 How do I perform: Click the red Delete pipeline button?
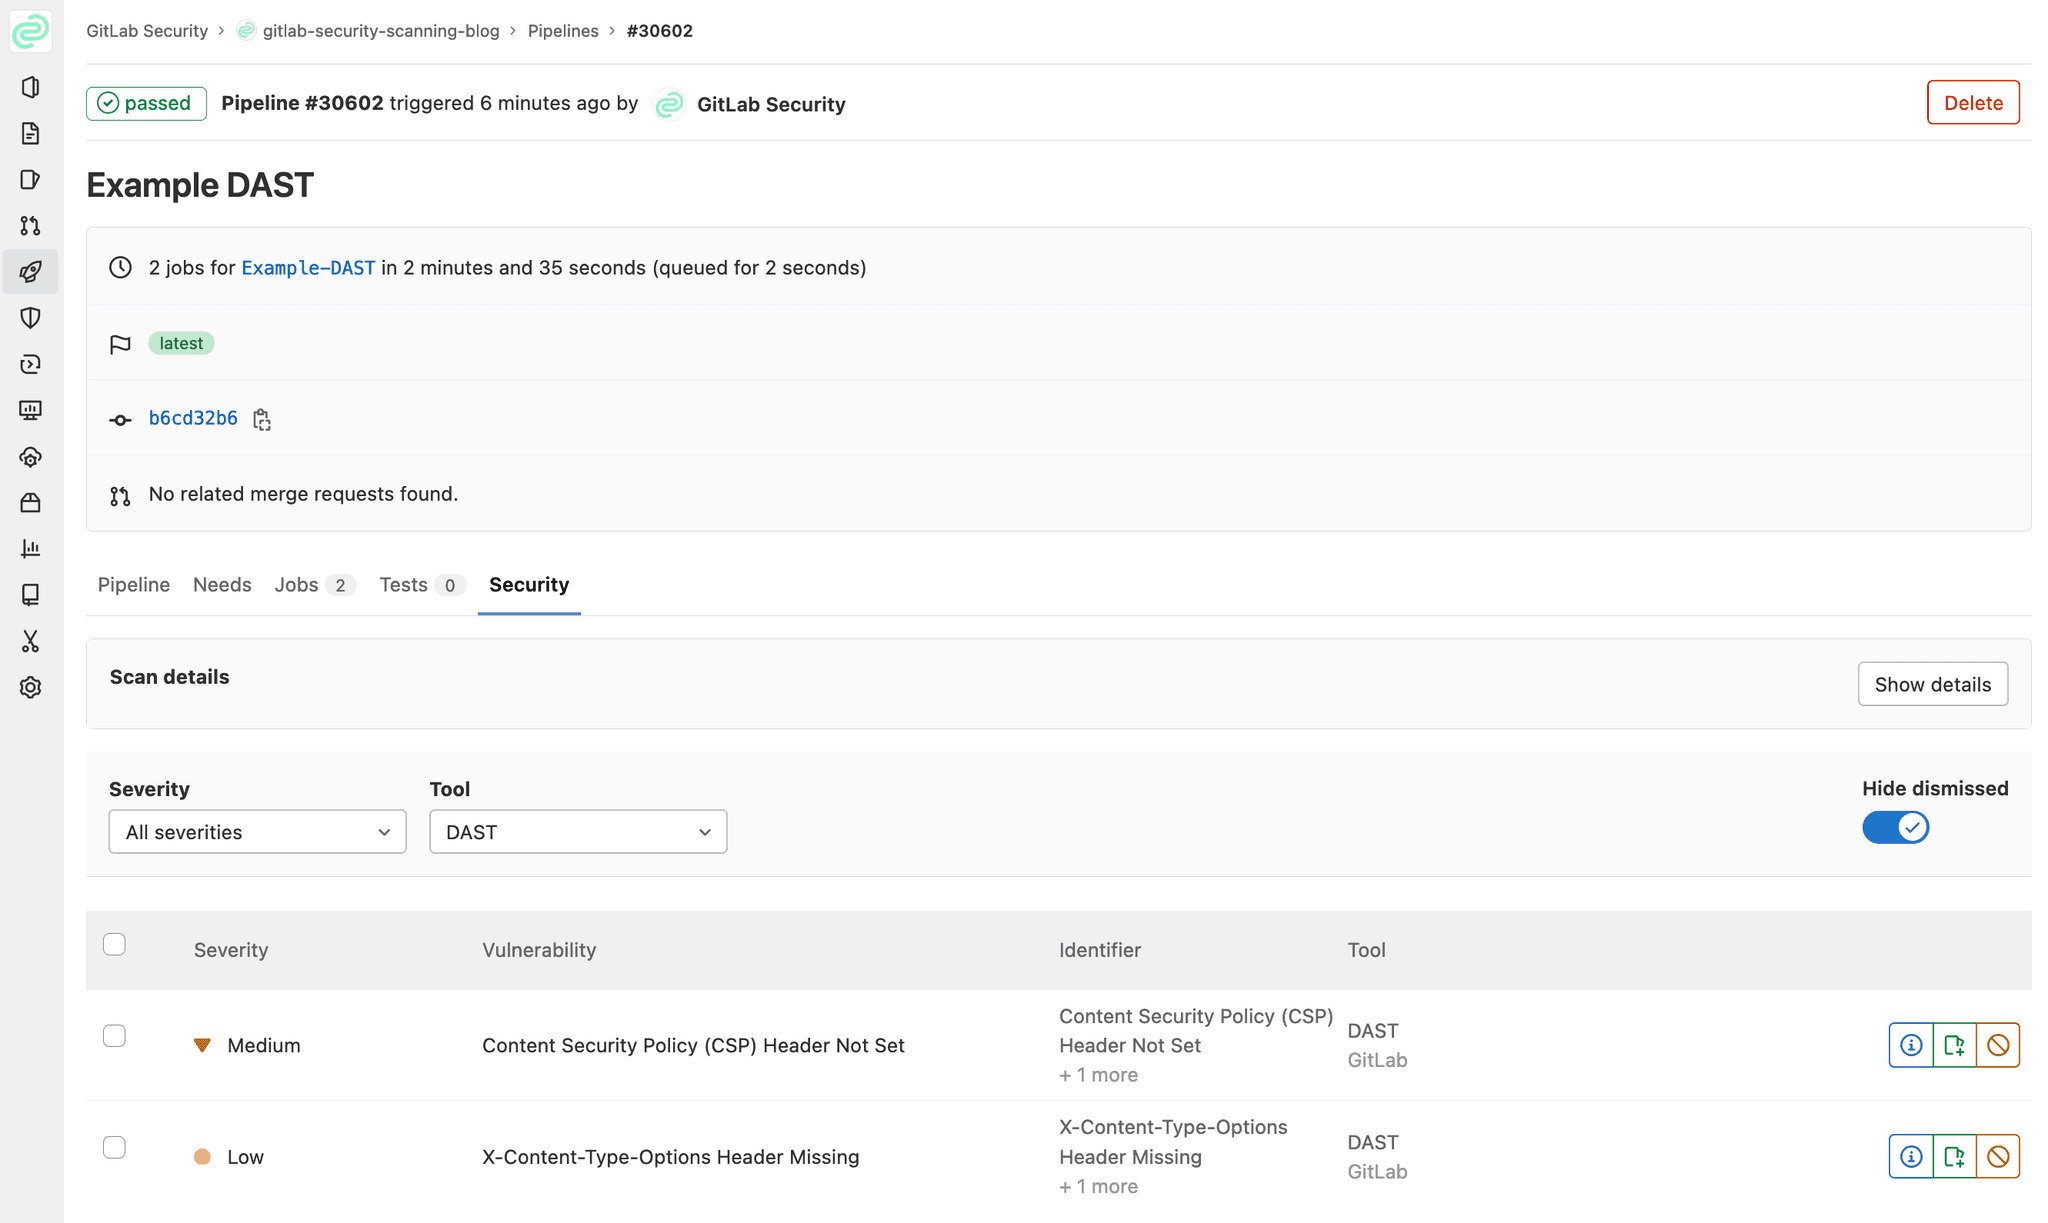click(1972, 103)
